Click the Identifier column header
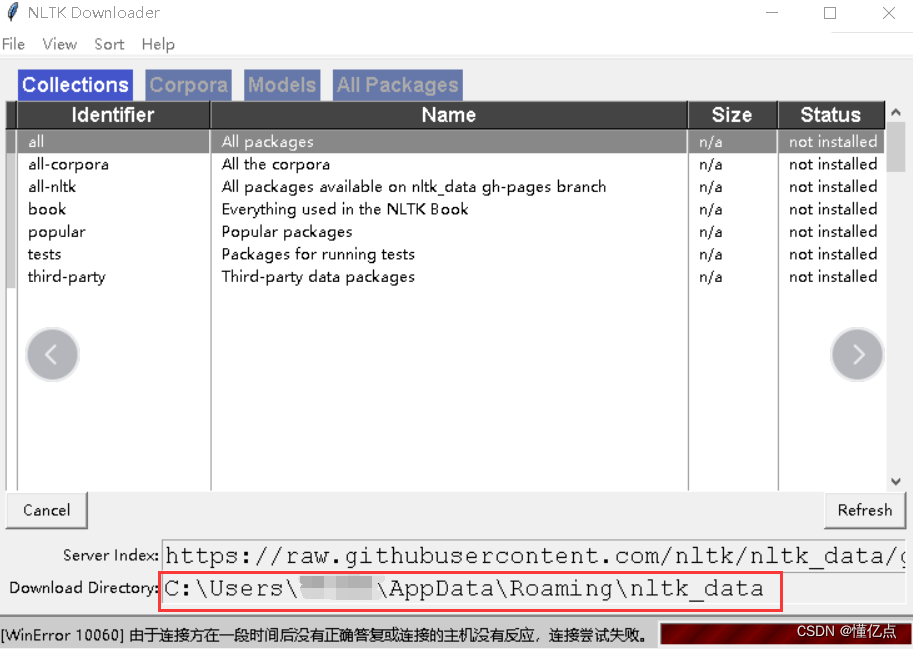 click(112, 114)
